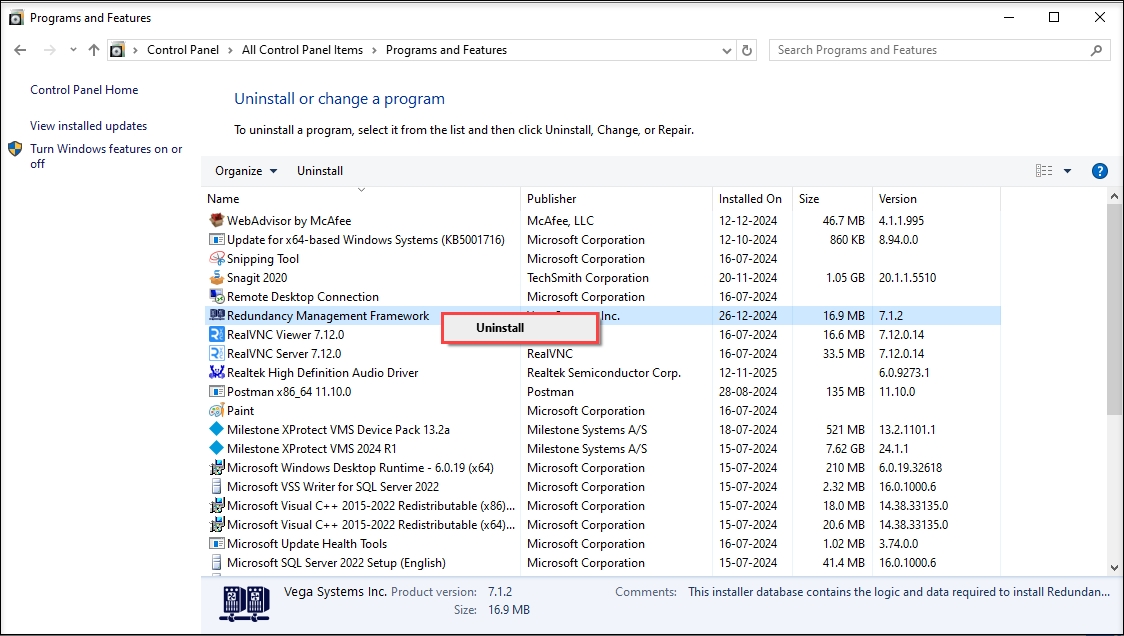1124x636 pixels.
Task: Click Uninstall in the toolbar
Action: pos(320,171)
